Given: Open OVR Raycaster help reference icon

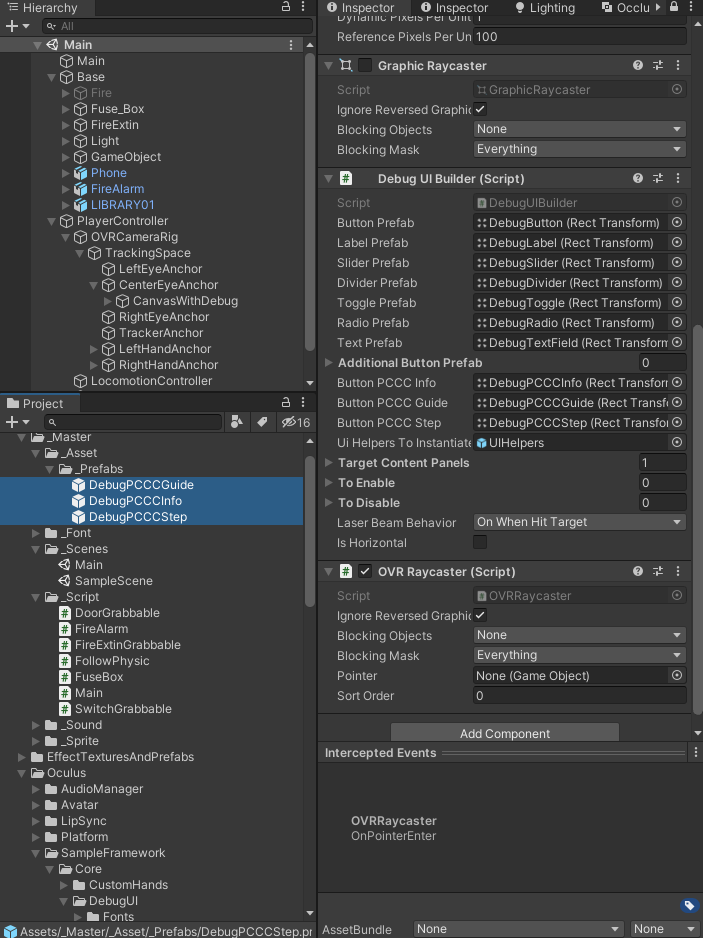Looking at the screenshot, I should [x=638, y=571].
